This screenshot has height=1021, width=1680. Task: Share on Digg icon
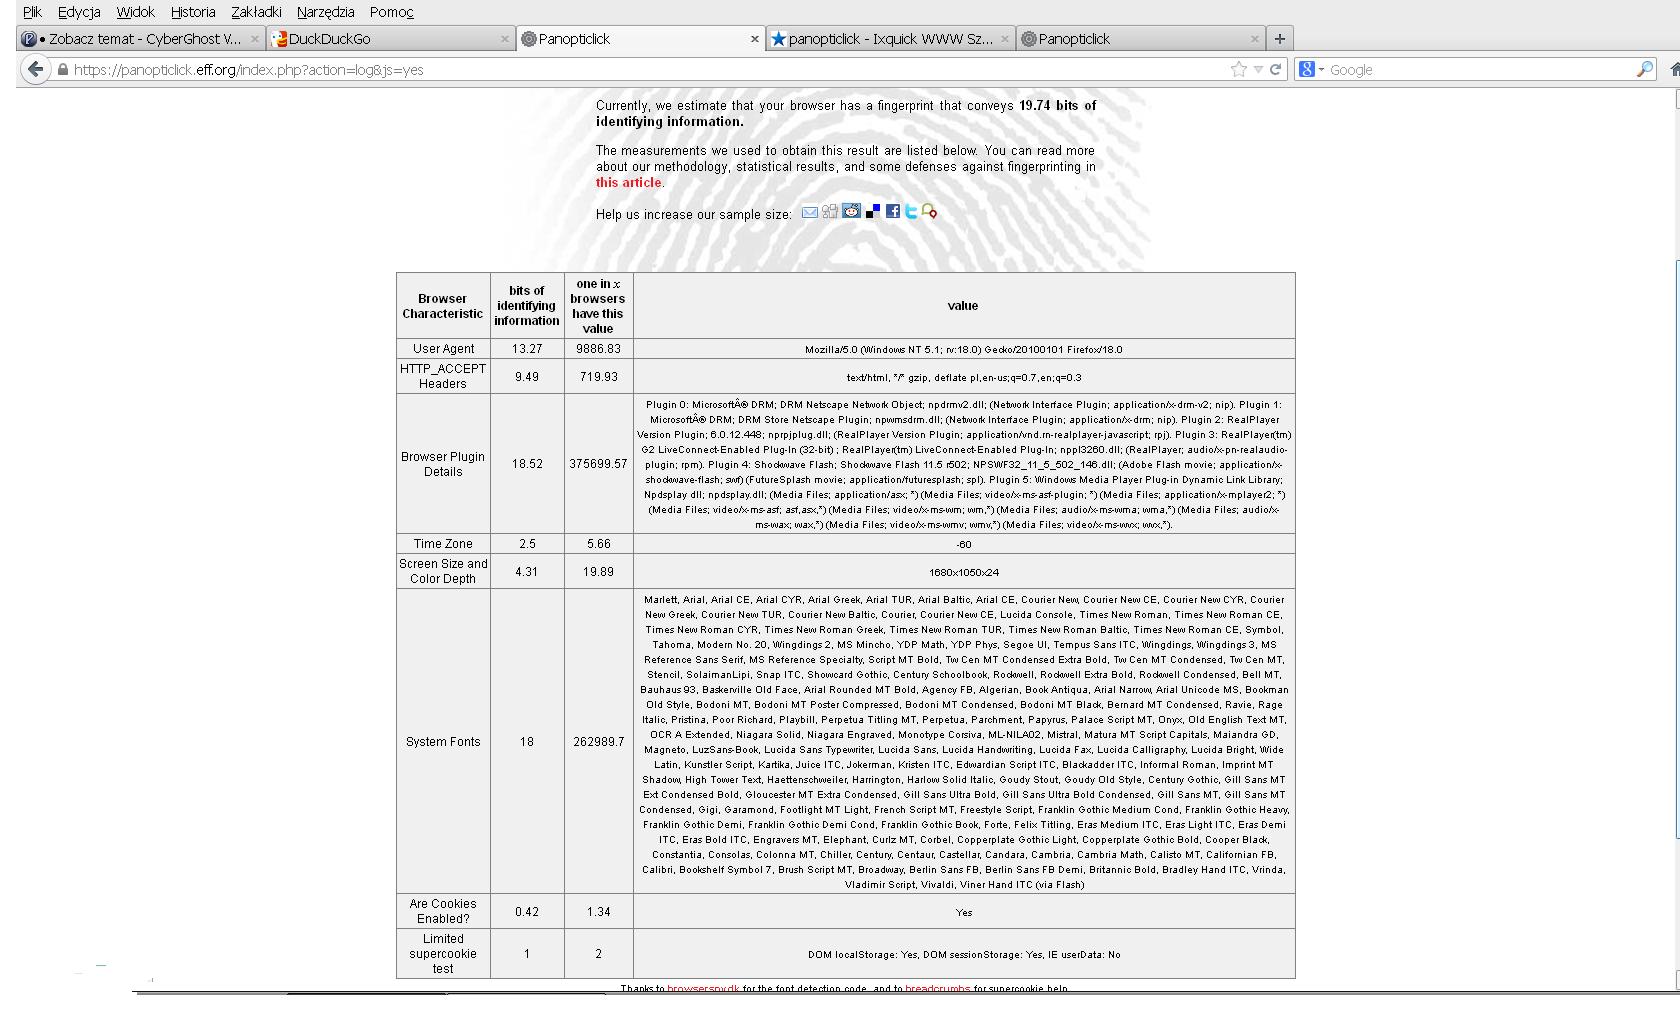point(830,211)
